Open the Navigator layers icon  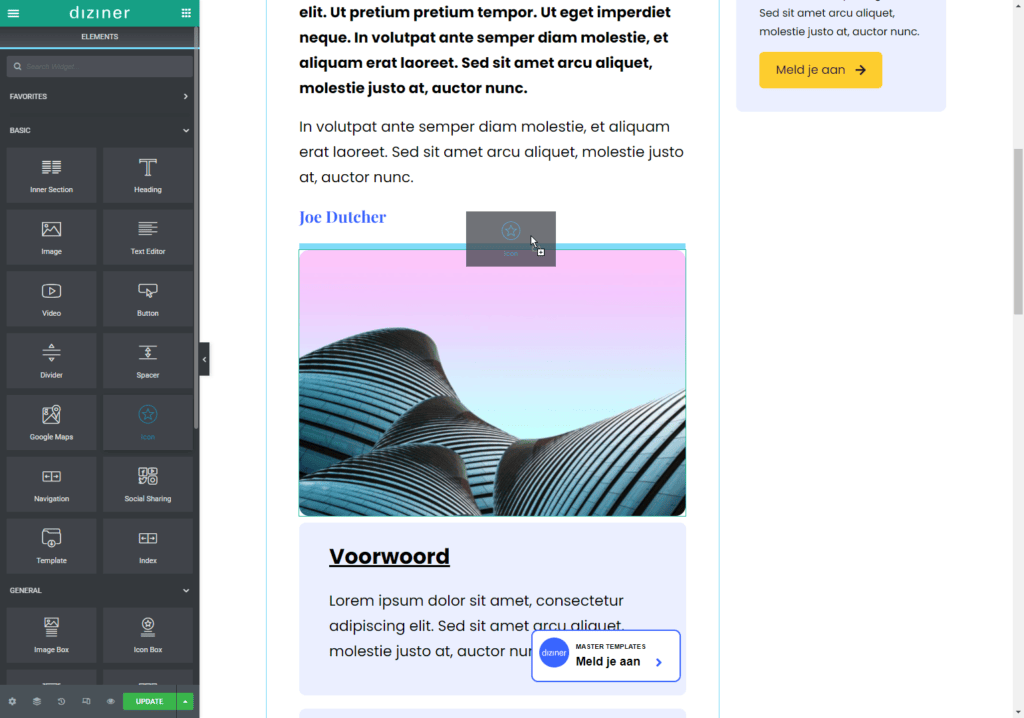click(x=37, y=701)
